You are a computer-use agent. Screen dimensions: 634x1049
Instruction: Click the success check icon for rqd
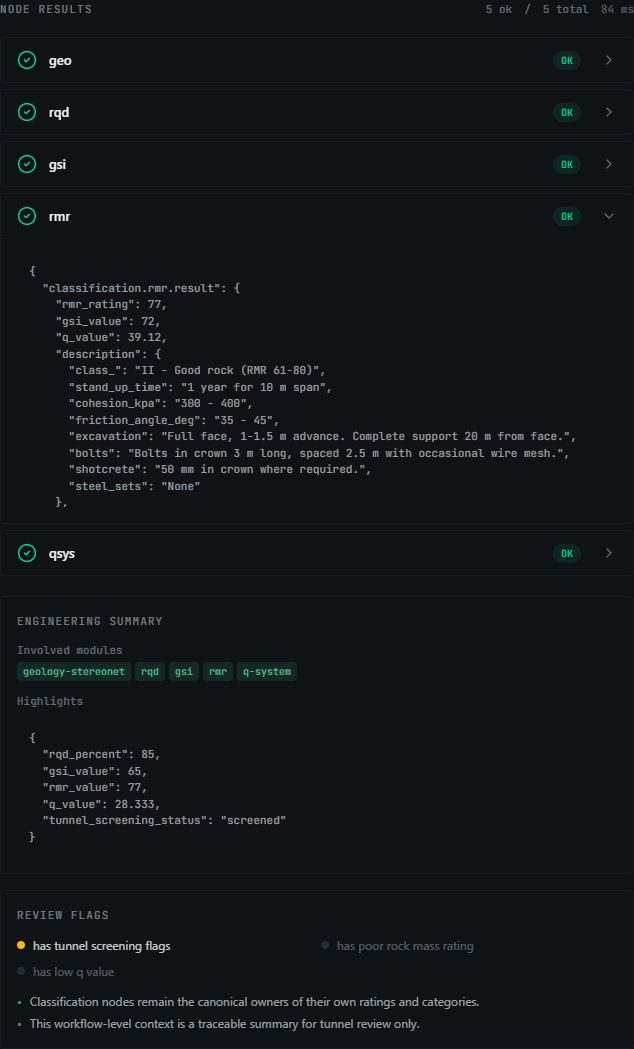(27, 112)
